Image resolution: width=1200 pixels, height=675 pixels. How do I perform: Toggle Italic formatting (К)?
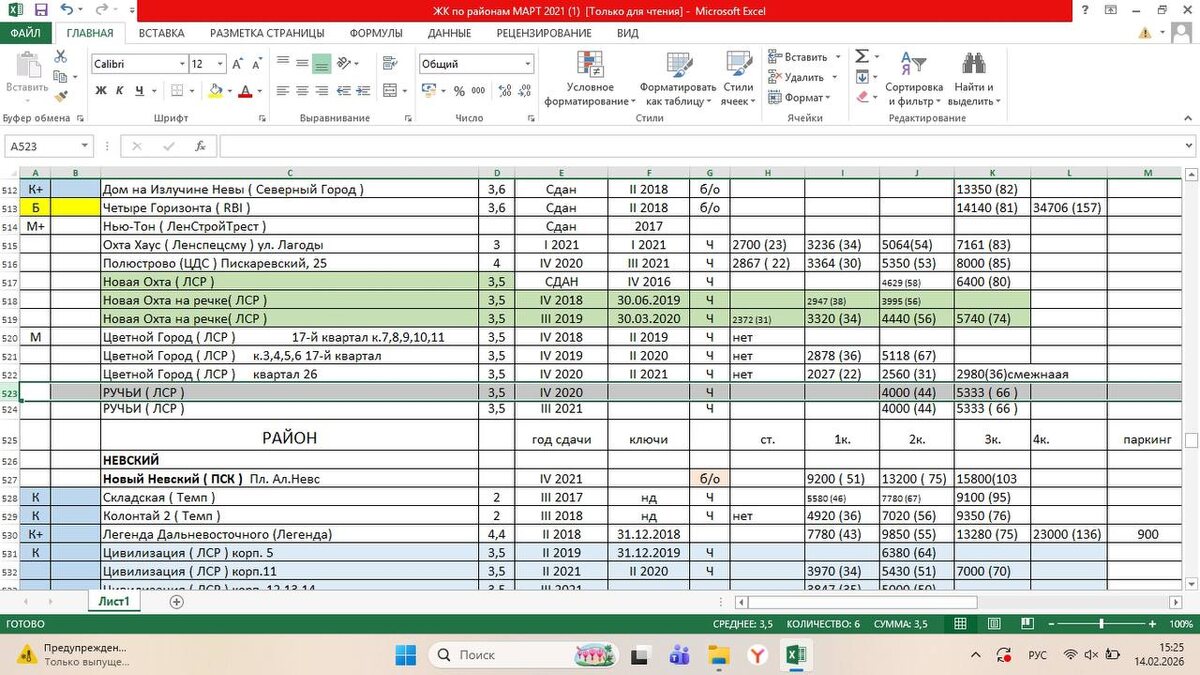119,91
